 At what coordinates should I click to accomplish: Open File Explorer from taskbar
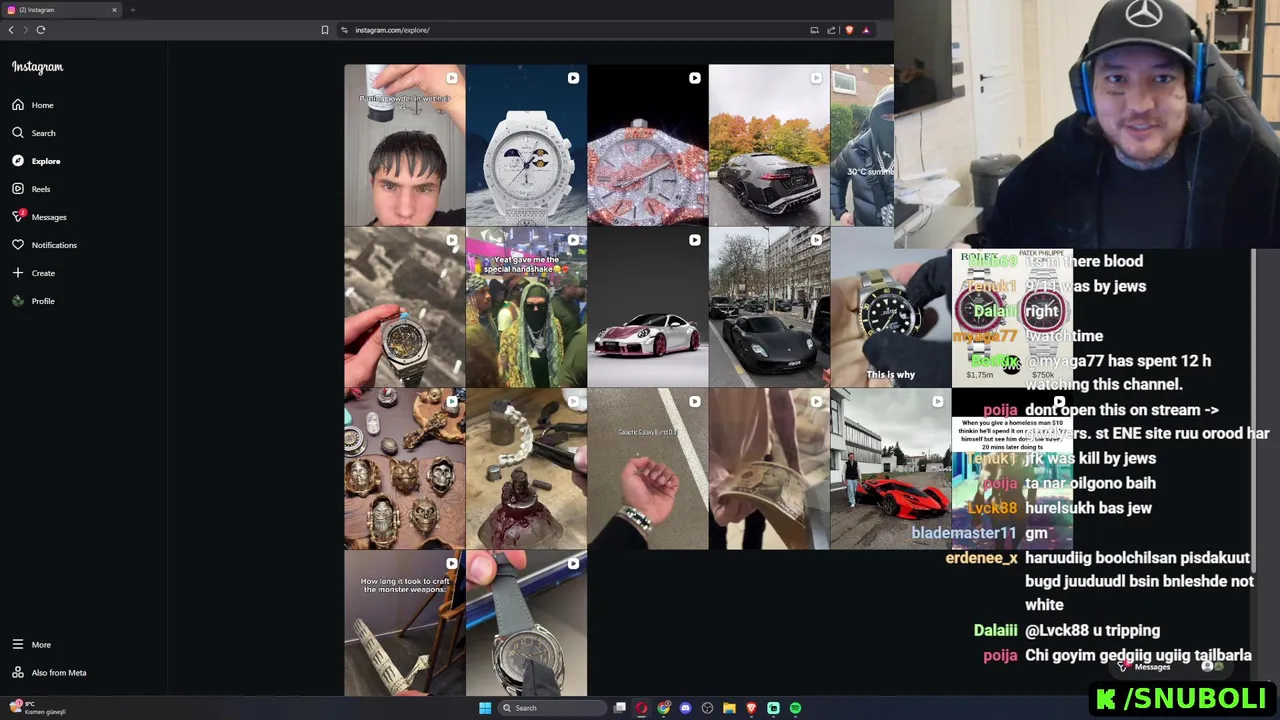coord(729,708)
